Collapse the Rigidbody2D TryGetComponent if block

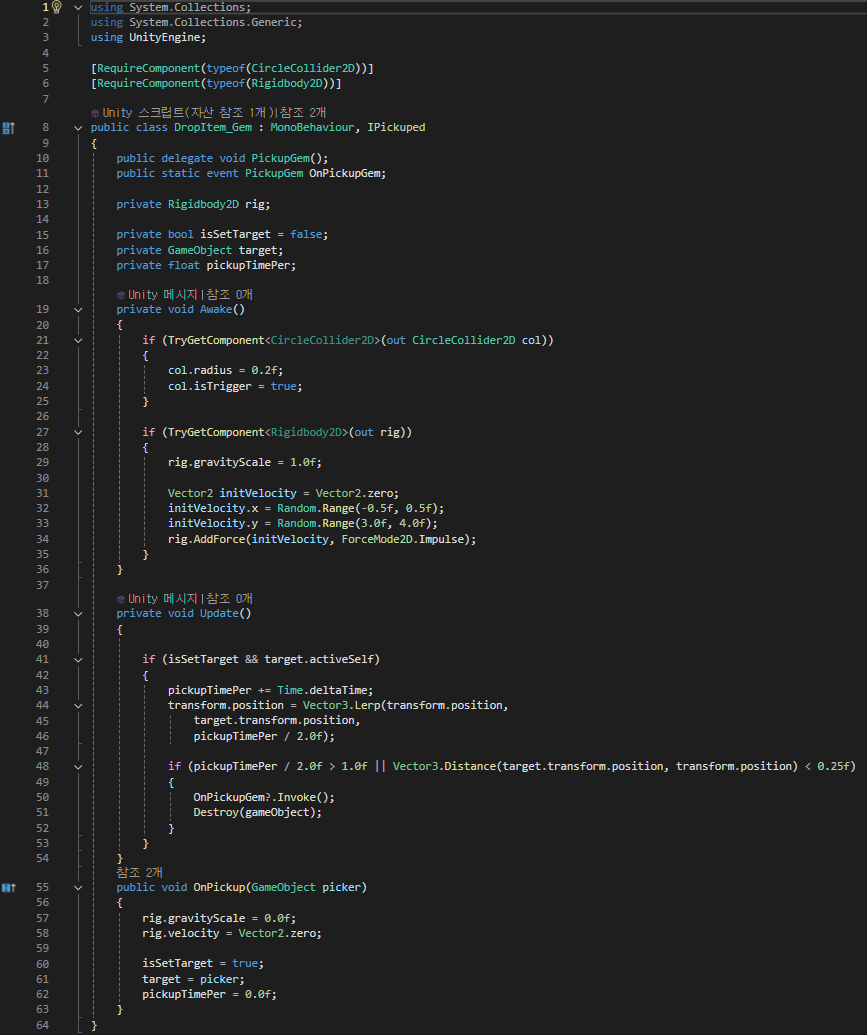(78, 432)
